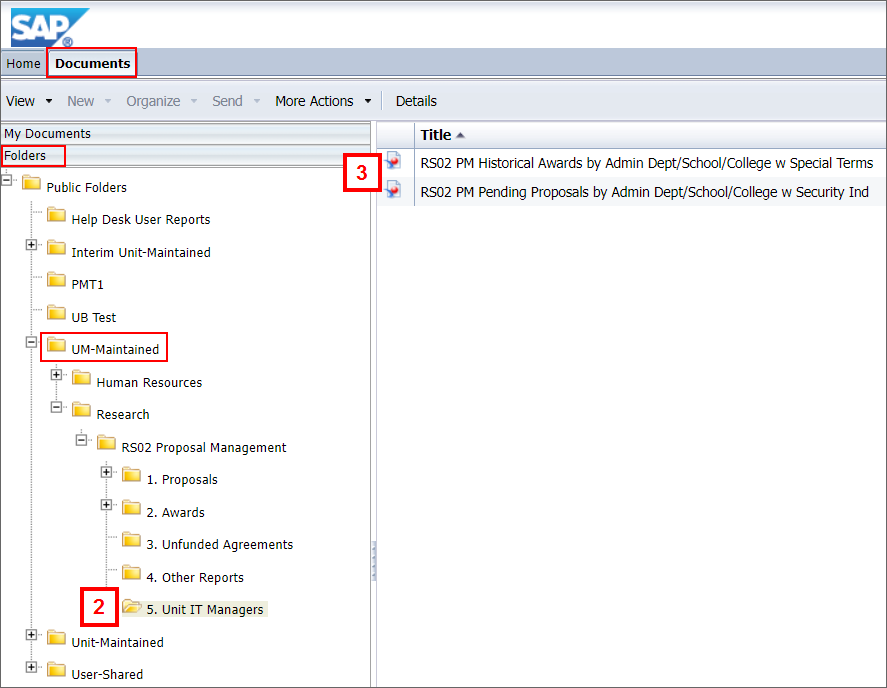Collapse the Research folder node
This screenshot has width=887, height=688.
pyautogui.click(x=57, y=407)
